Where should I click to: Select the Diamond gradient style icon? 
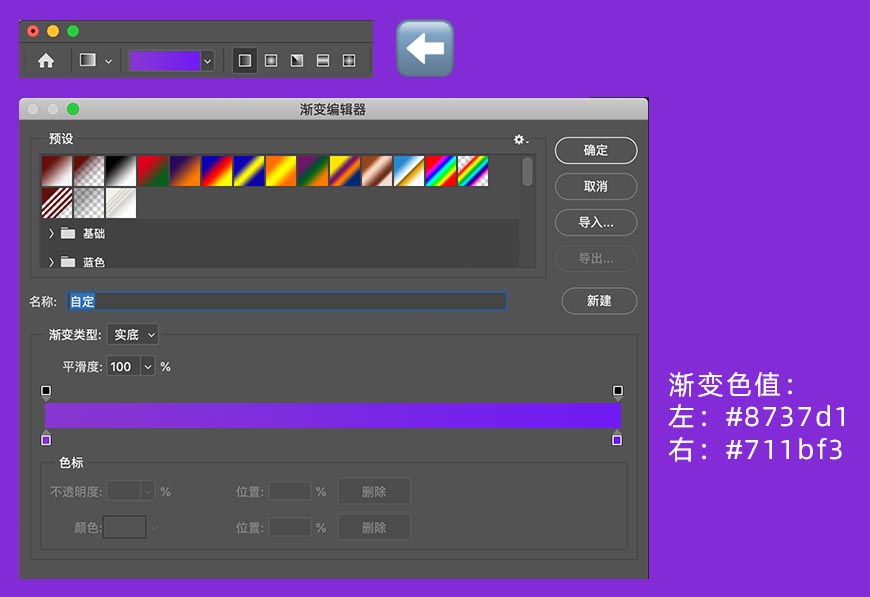pos(348,60)
